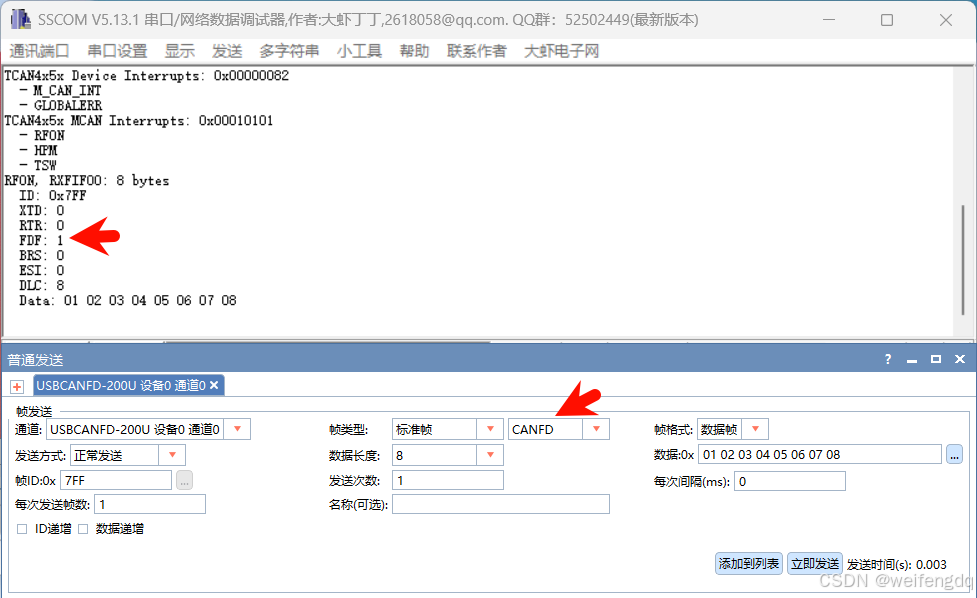977x598 pixels.
Task: Click the 'ID: 0x7FF' log line
Action: tap(52, 196)
